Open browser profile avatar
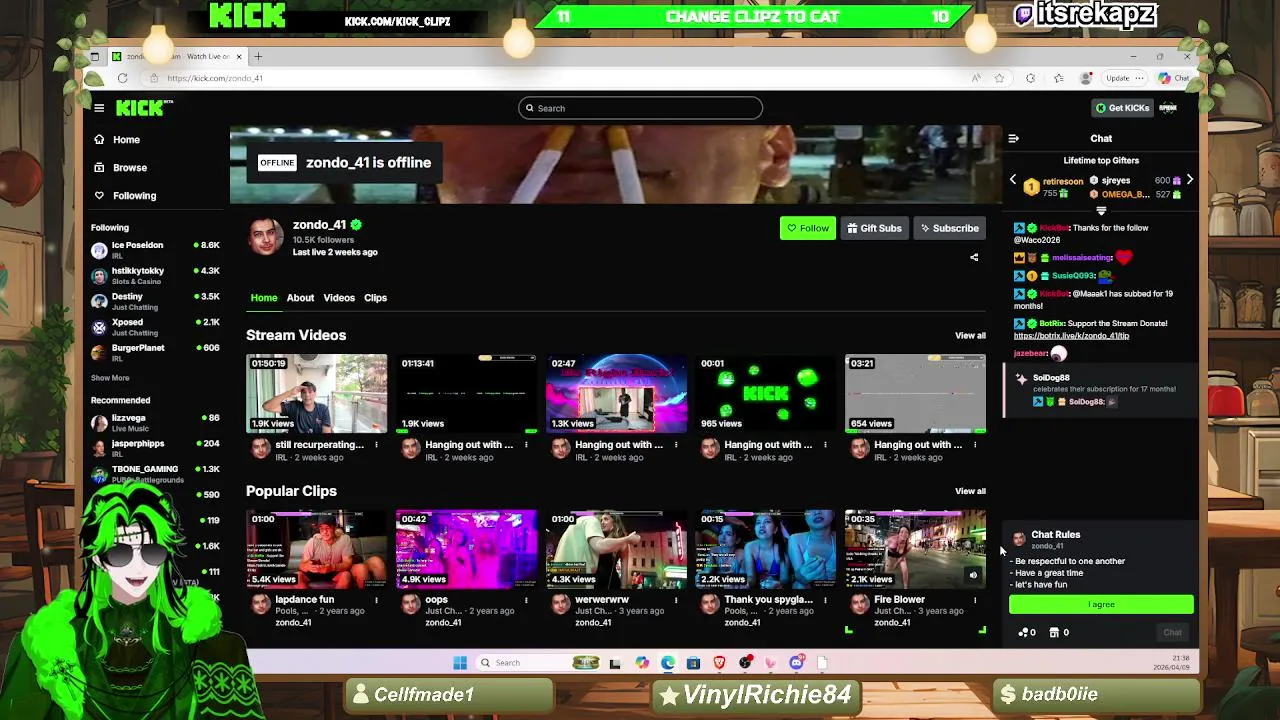The image size is (1280, 720). 1087,78
